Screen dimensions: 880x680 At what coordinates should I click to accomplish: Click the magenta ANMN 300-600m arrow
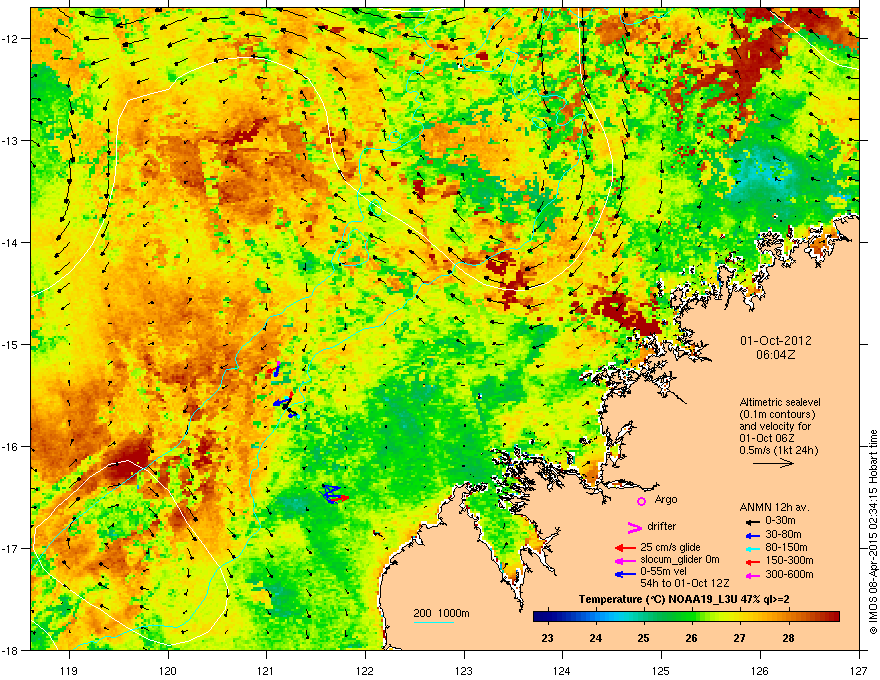(x=753, y=576)
